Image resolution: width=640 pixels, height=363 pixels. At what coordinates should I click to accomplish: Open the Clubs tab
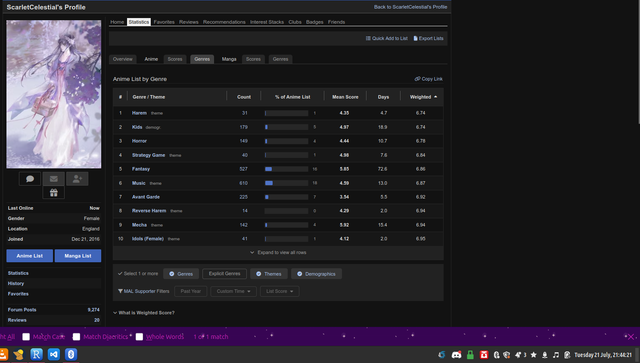pyautogui.click(x=295, y=22)
